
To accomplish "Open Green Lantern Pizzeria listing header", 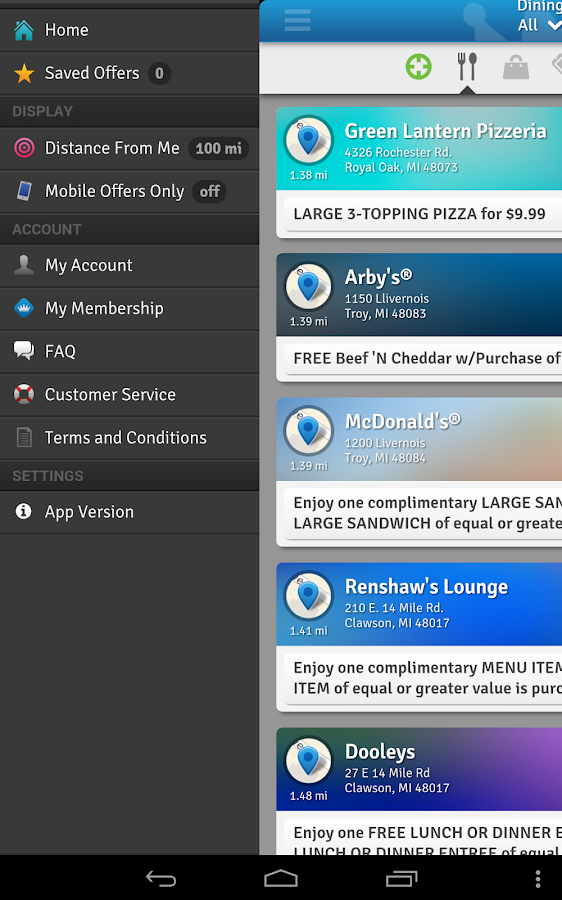I will (419, 149).
